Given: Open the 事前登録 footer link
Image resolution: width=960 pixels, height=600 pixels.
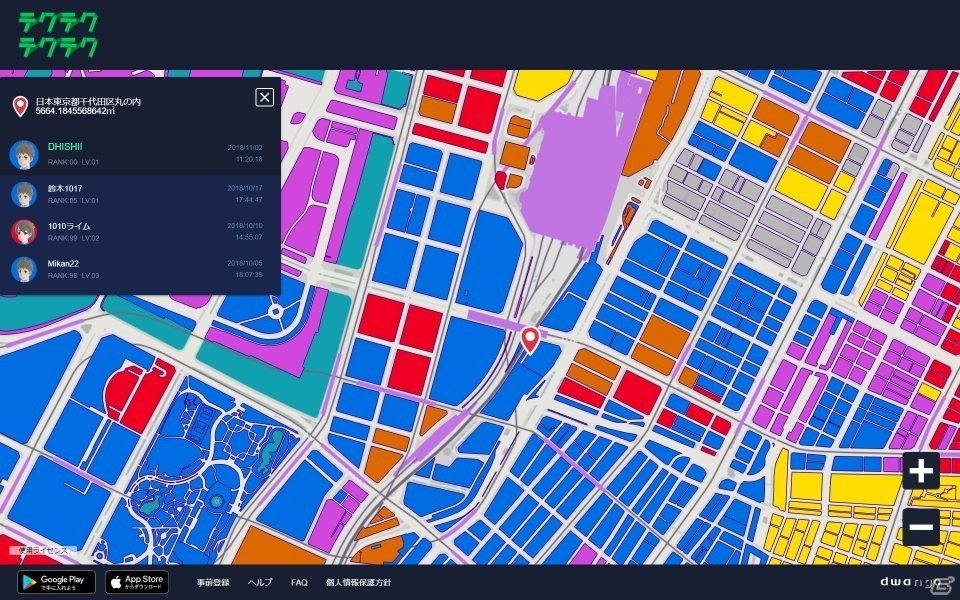Looking at the screenshot, I should pos(213,582).
